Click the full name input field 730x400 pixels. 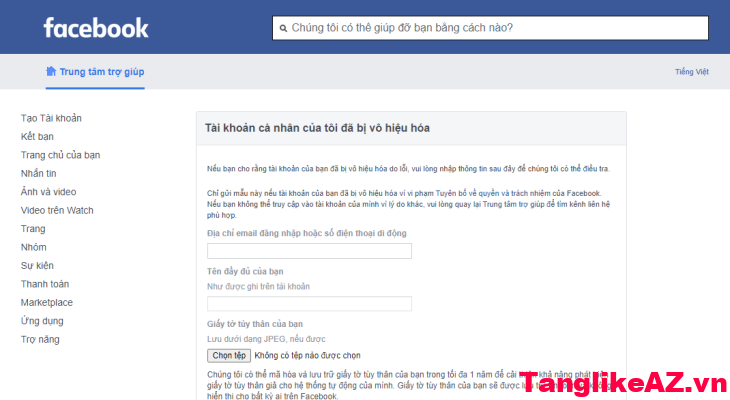(309, 304)
